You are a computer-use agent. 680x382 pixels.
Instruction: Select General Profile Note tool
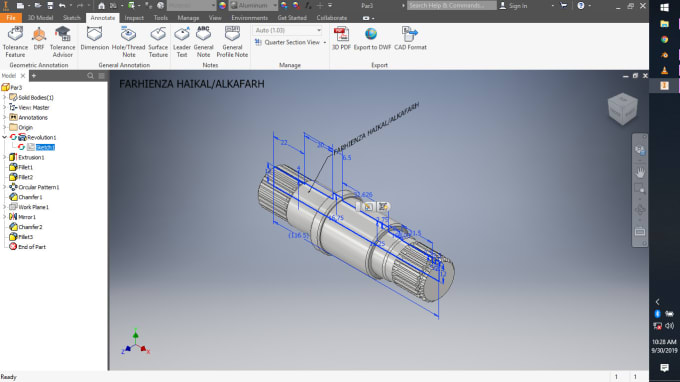click(x=232, y=42)
